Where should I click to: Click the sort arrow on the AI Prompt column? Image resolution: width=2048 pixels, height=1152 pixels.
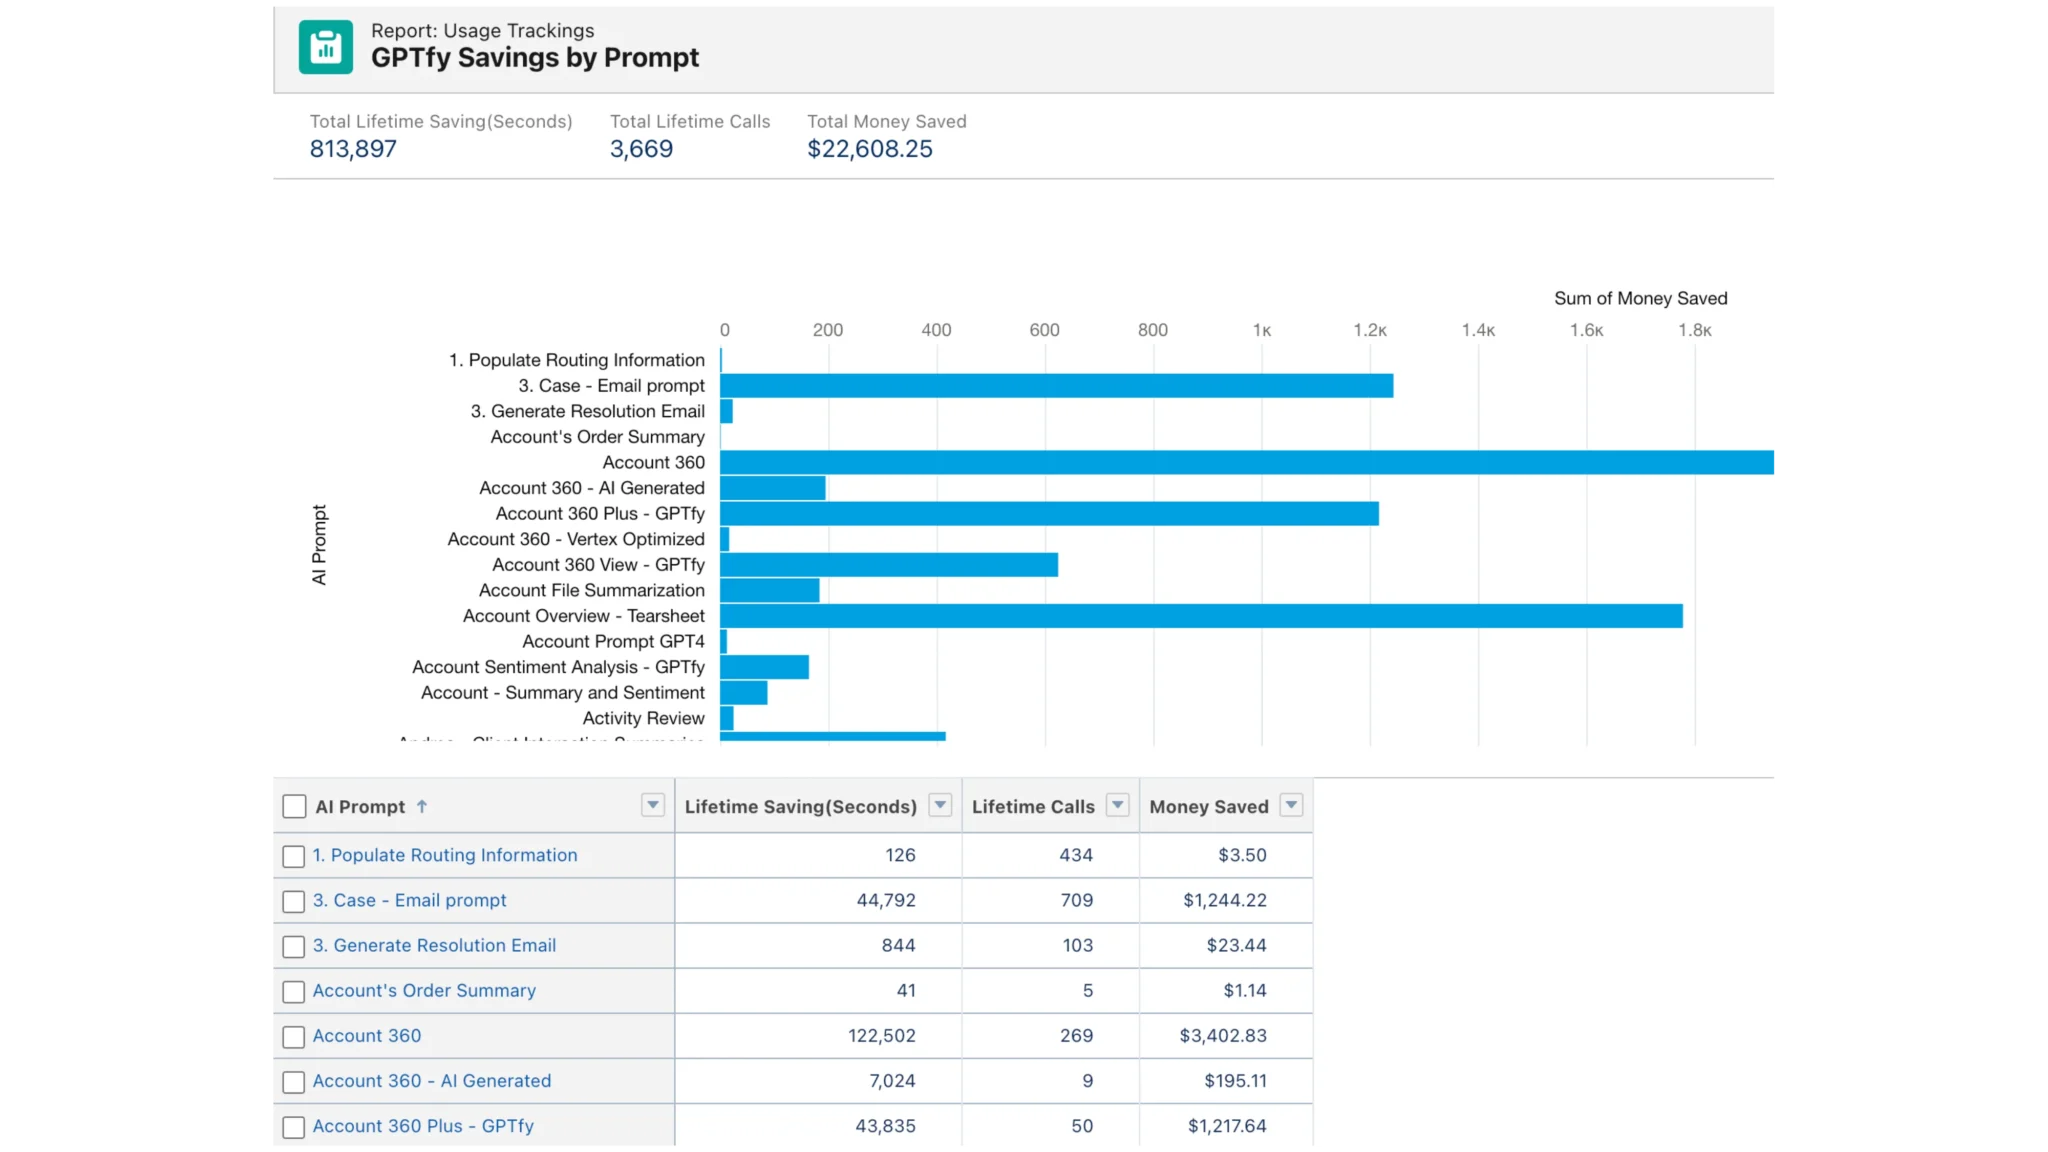[422, 806]
